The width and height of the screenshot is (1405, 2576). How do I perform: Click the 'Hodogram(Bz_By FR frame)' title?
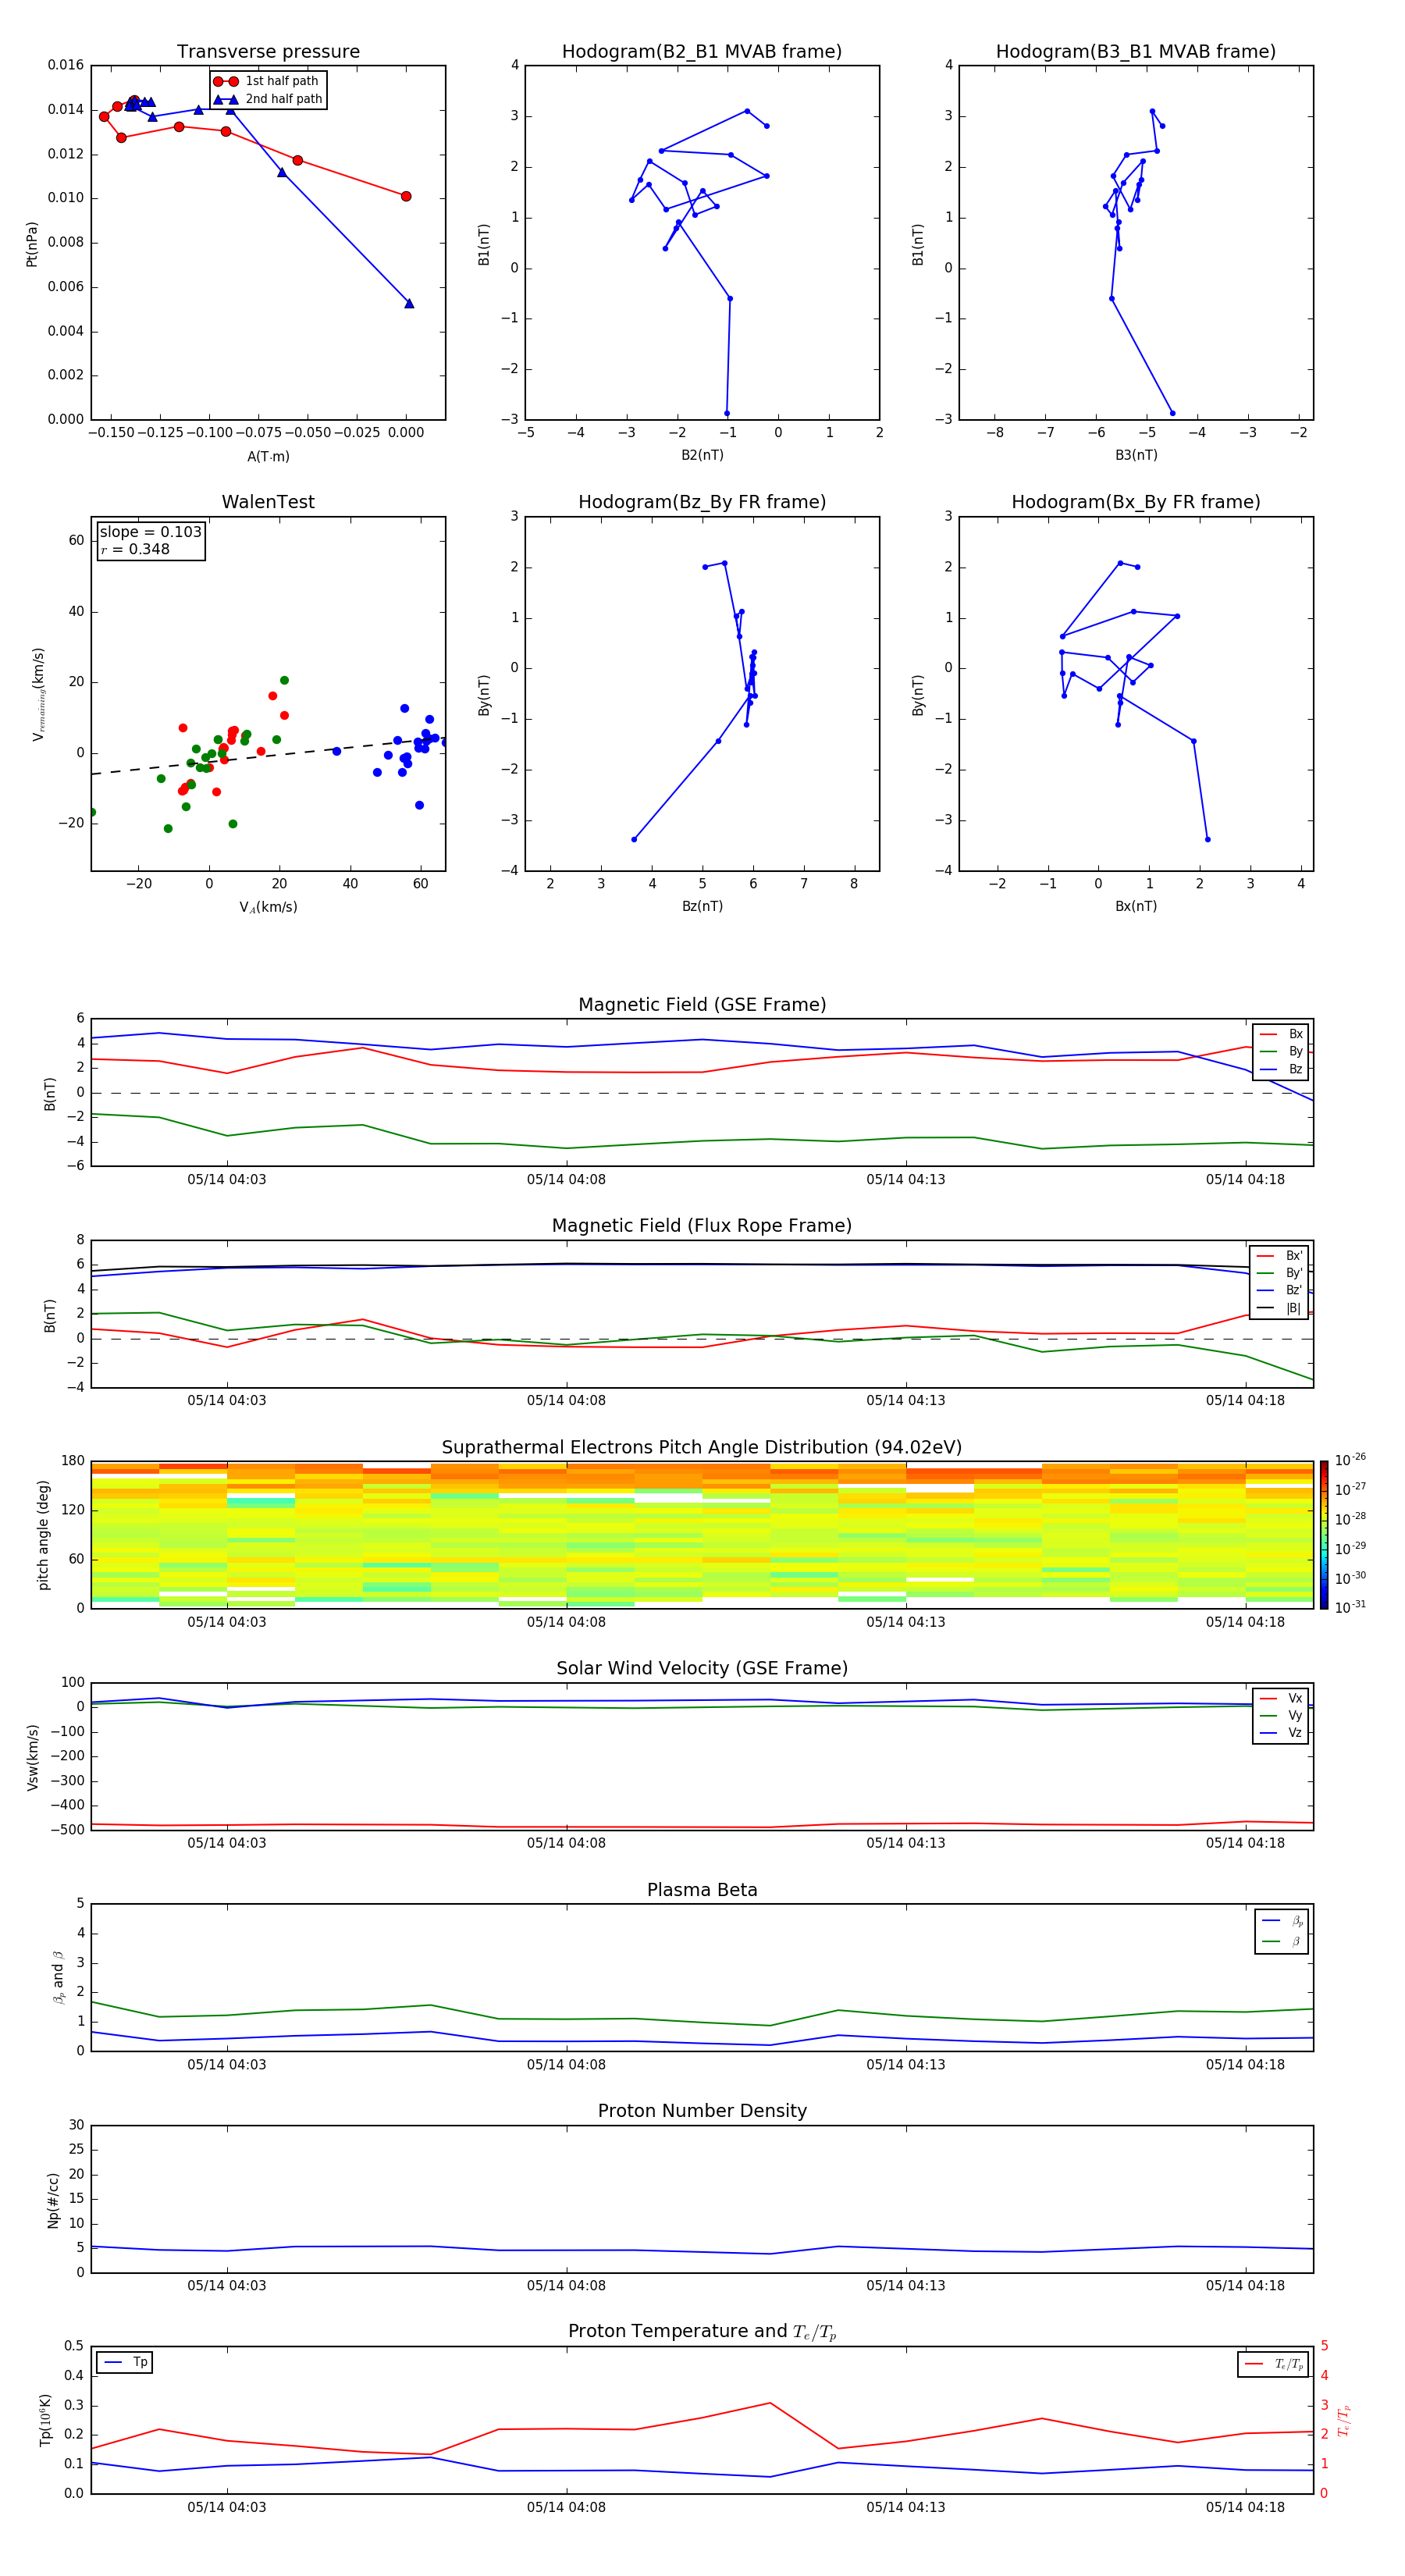pos(702,502)
